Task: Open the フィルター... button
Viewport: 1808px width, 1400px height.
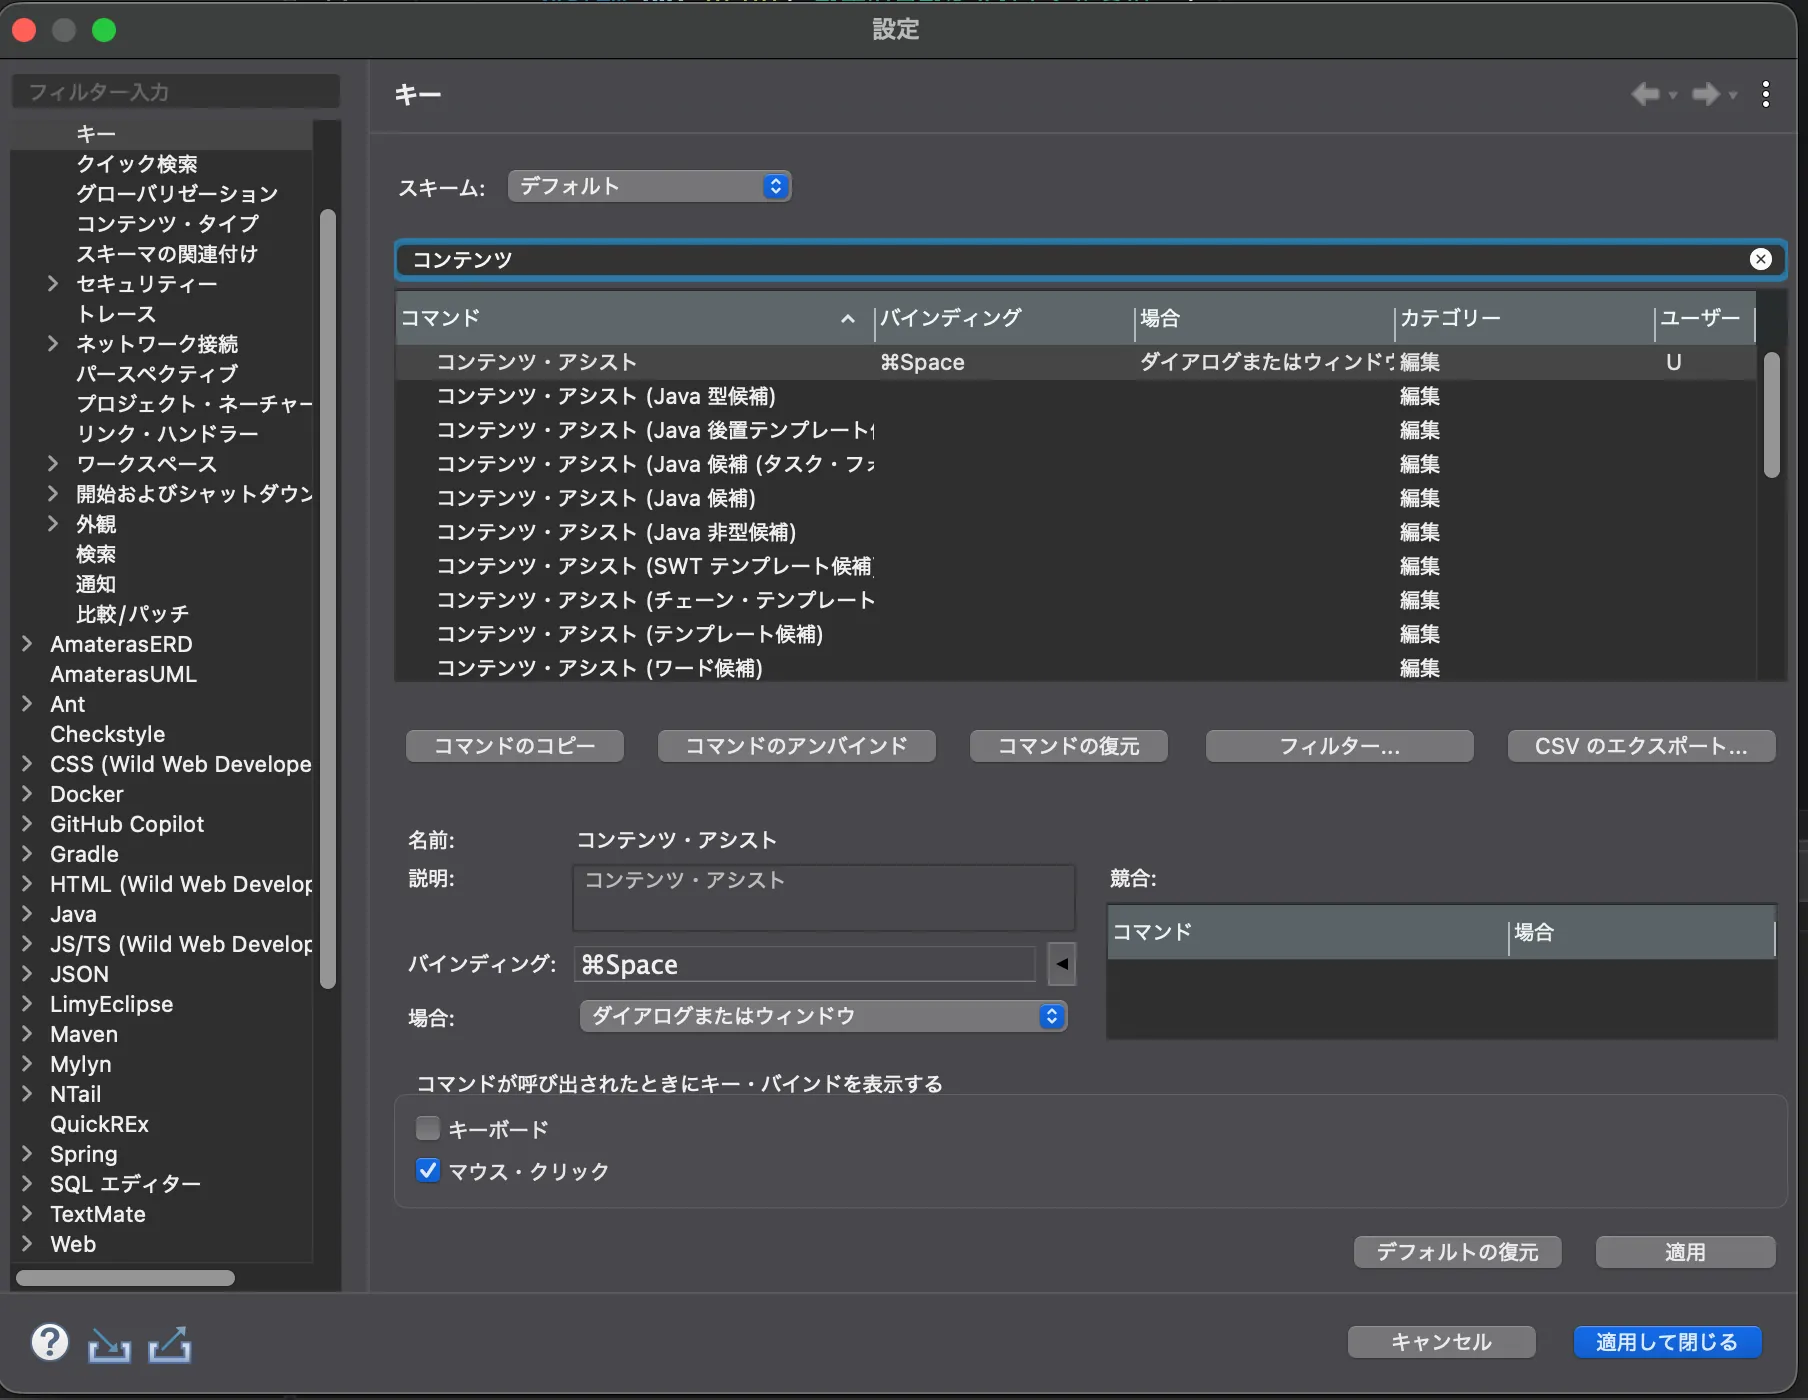Action: coord(1339,746)
